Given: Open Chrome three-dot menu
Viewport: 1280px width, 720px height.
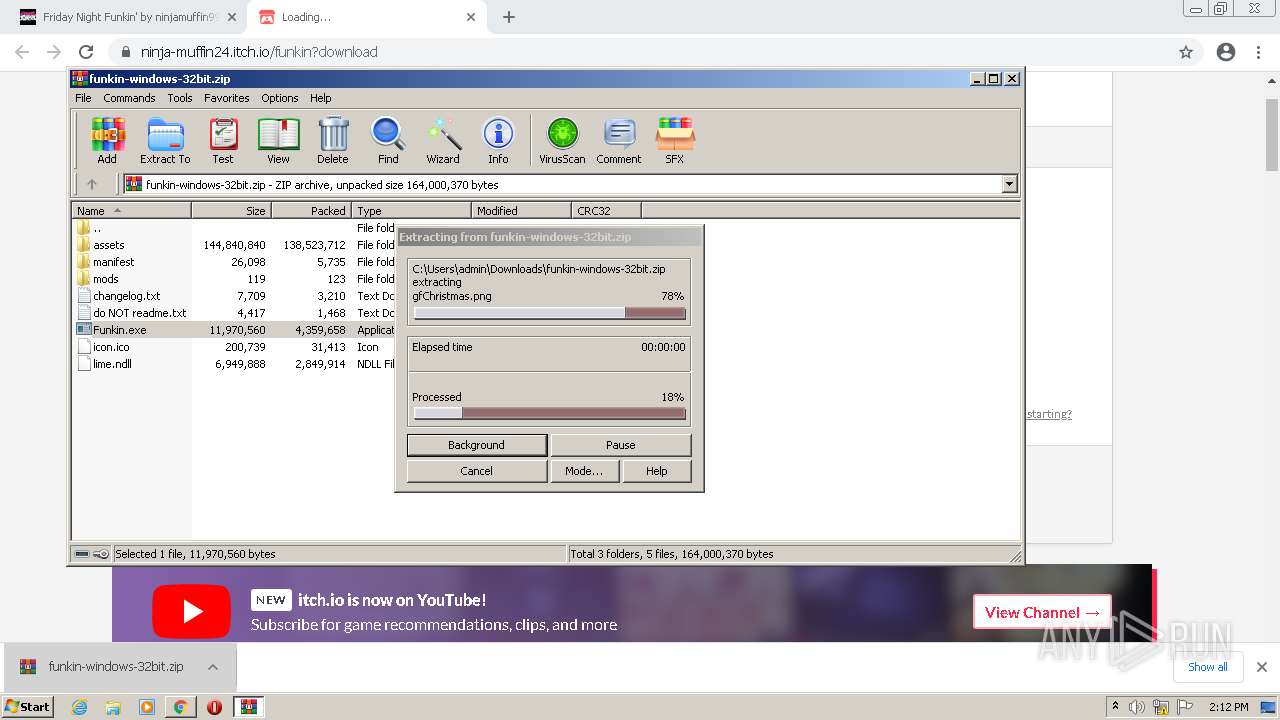Looking at the screenshot, I should pyautogui.click(x=1259, y=52).
